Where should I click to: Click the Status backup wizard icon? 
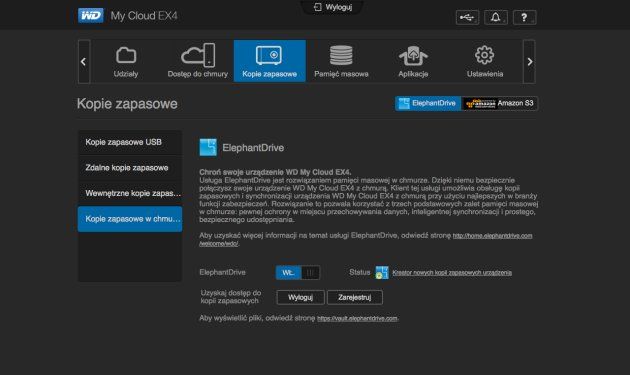(382, 273)
